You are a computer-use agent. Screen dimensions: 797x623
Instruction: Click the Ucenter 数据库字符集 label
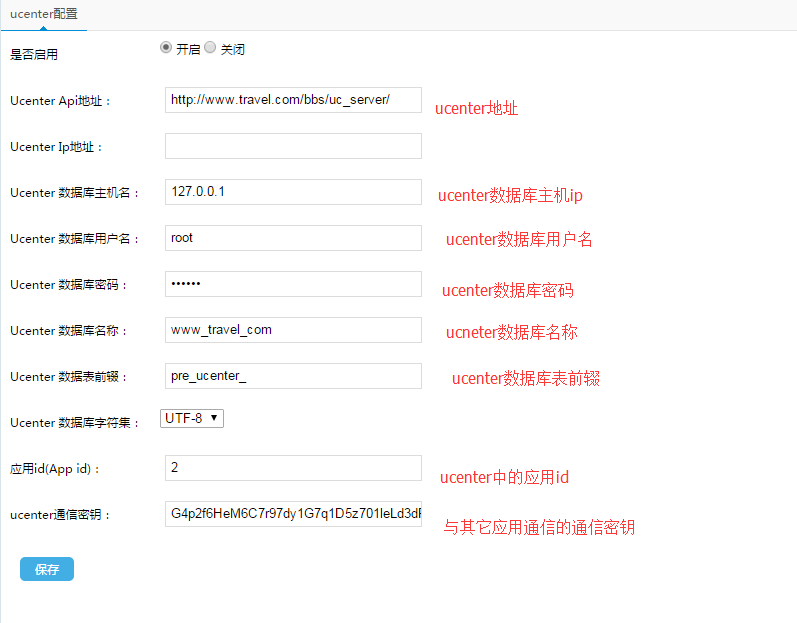click(75, 423)
